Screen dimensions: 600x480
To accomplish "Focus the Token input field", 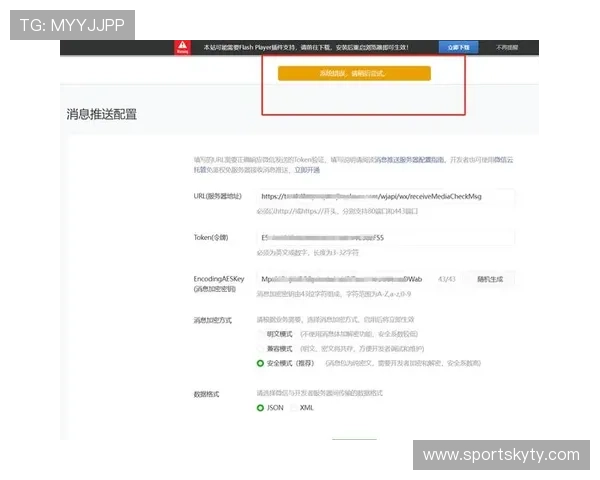I will 385,238.
